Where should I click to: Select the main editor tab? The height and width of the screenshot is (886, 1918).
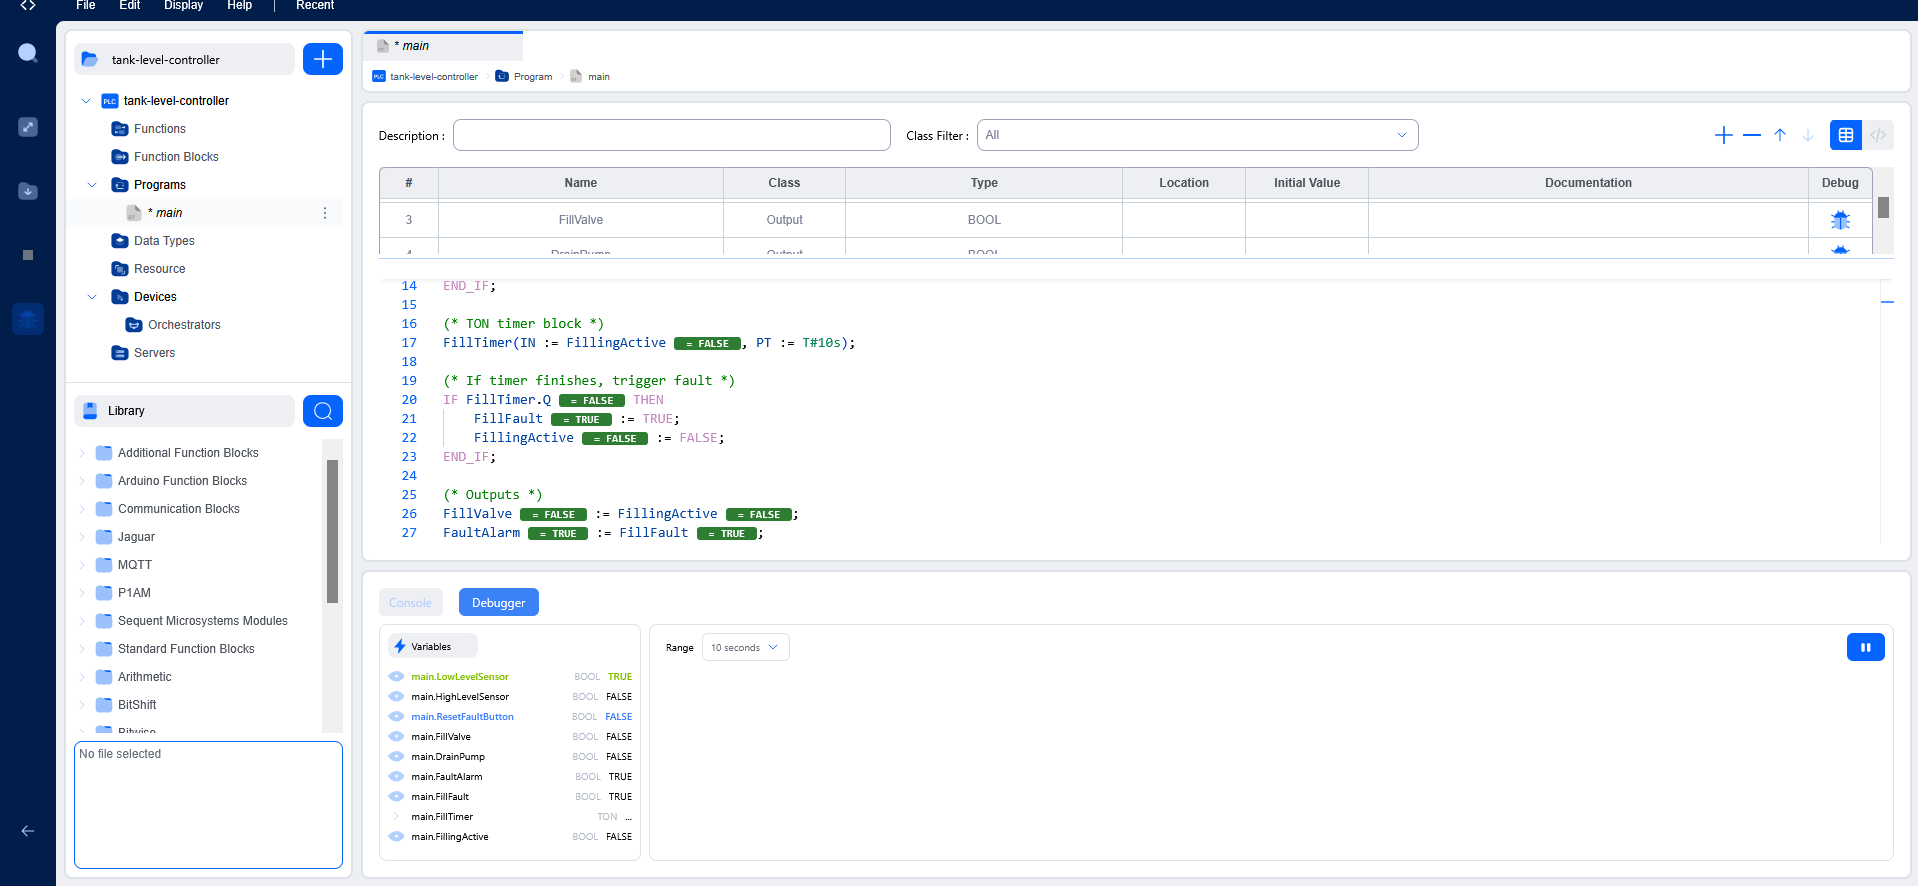click(443, 46)
